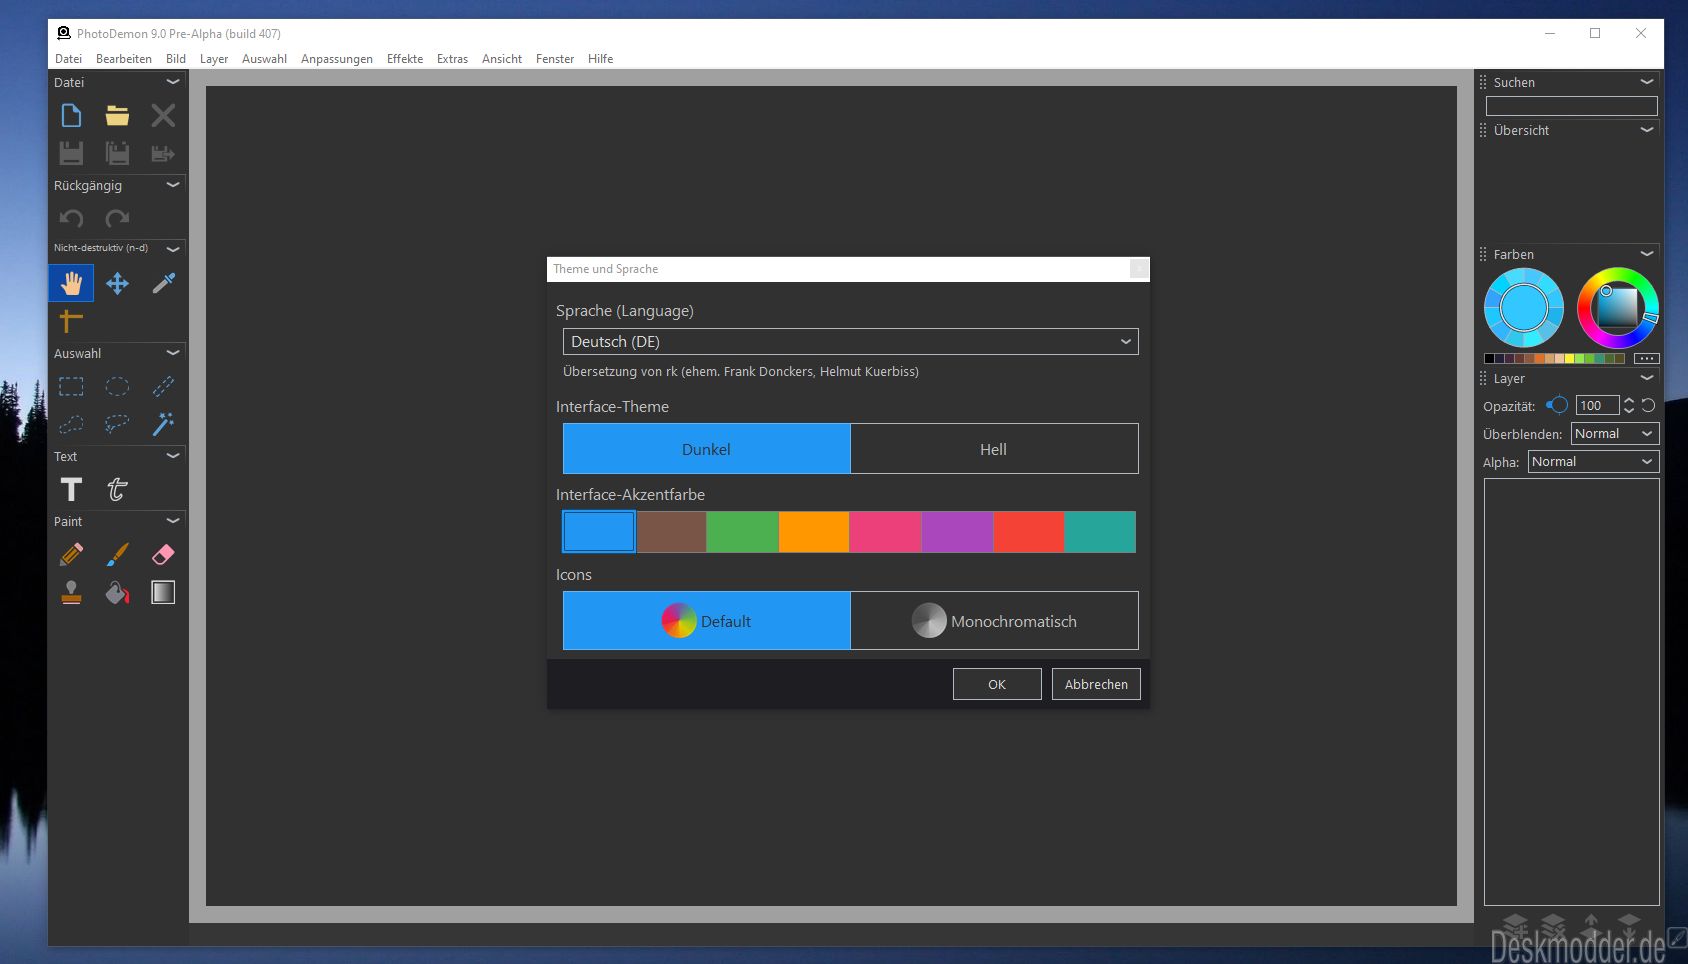Select the Lasso selection tool

point(117,424)
